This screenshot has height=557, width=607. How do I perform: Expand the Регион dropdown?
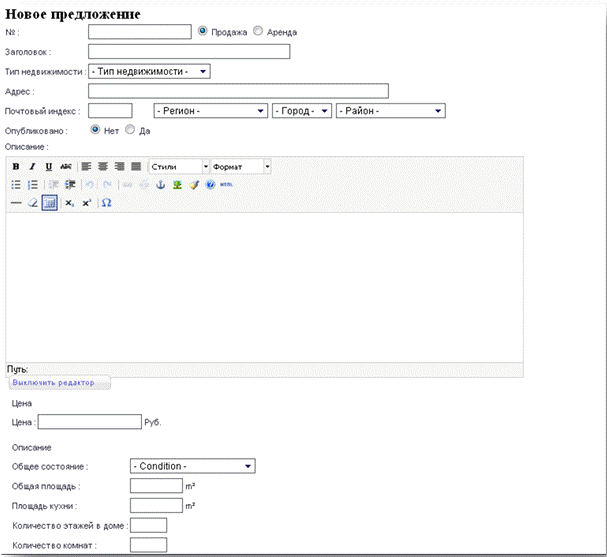[x=210, y=111]
